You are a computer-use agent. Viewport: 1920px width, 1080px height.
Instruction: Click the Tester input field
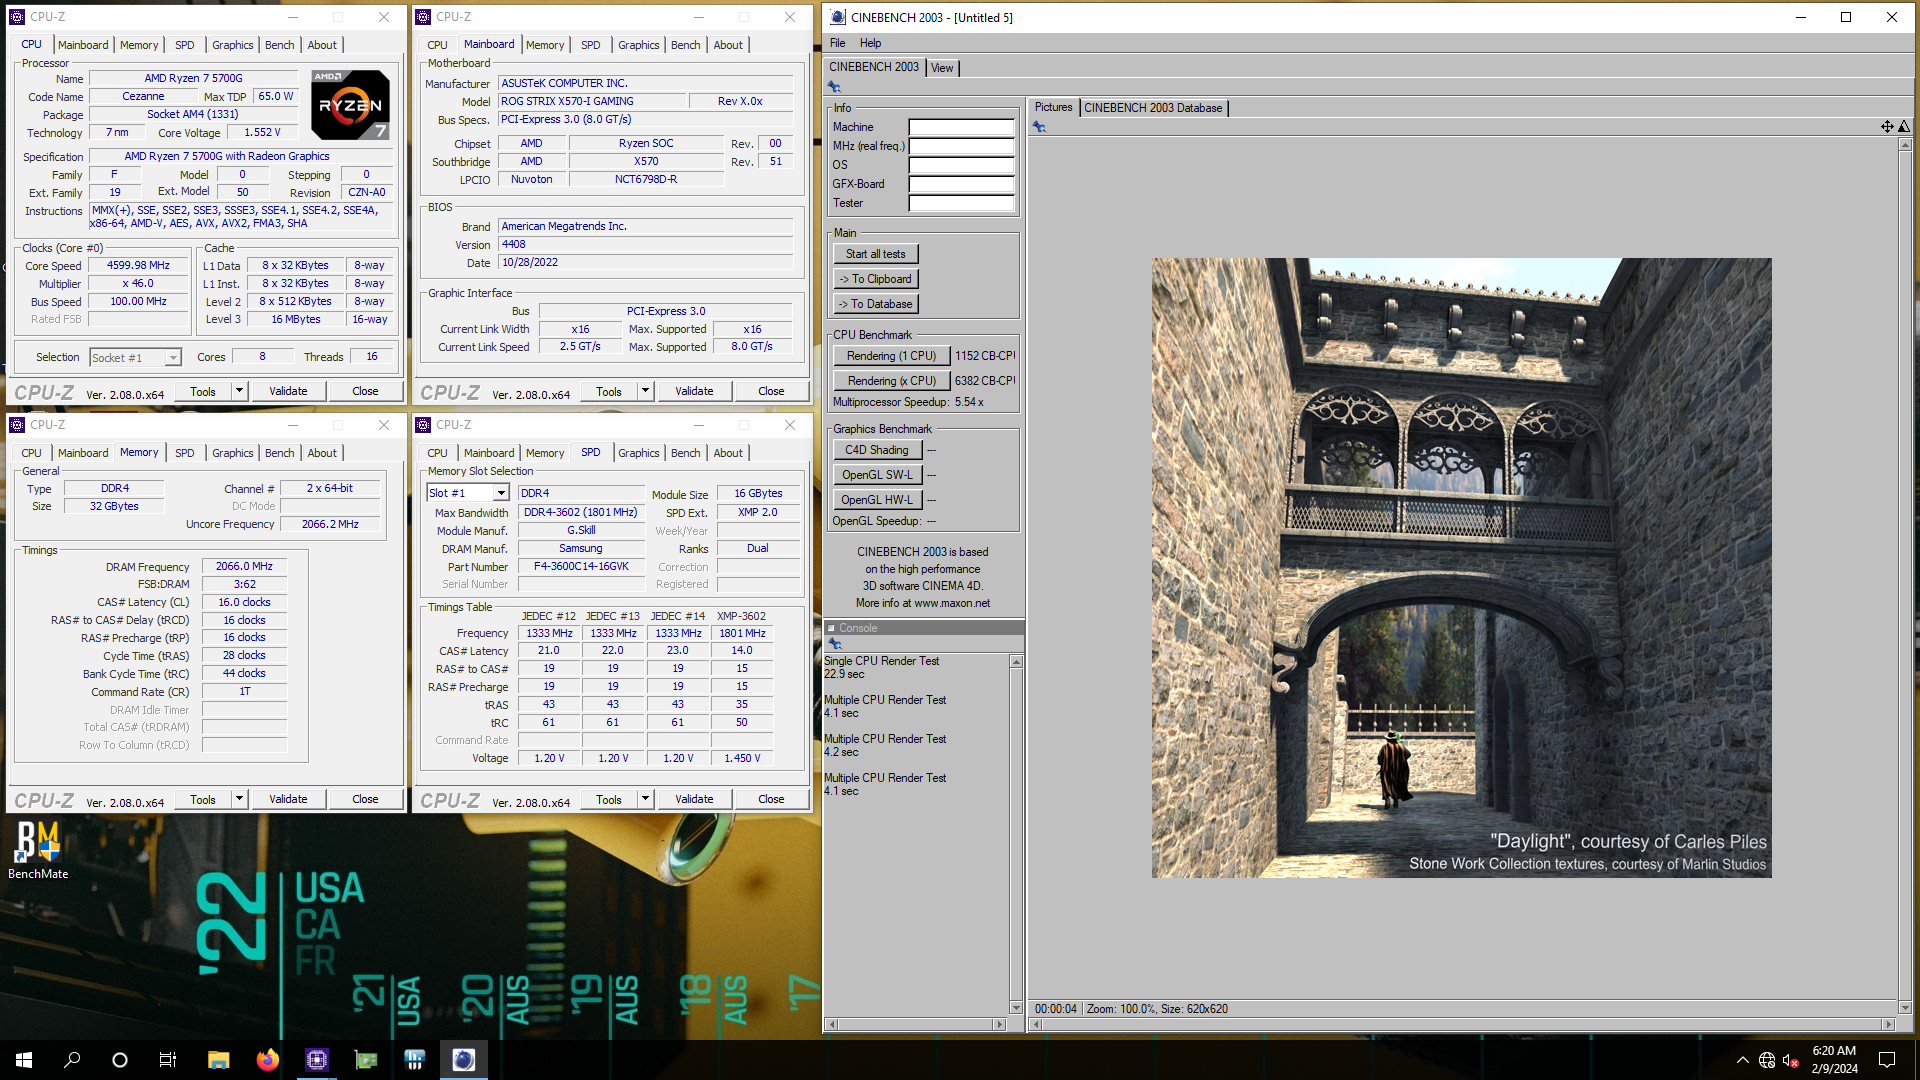(962, 203)
